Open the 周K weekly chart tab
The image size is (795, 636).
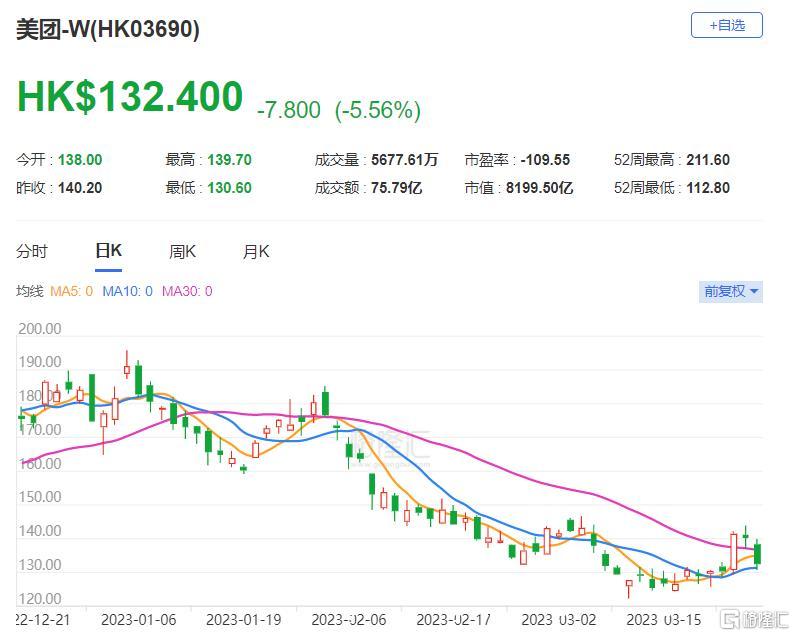tap(183, 251)
